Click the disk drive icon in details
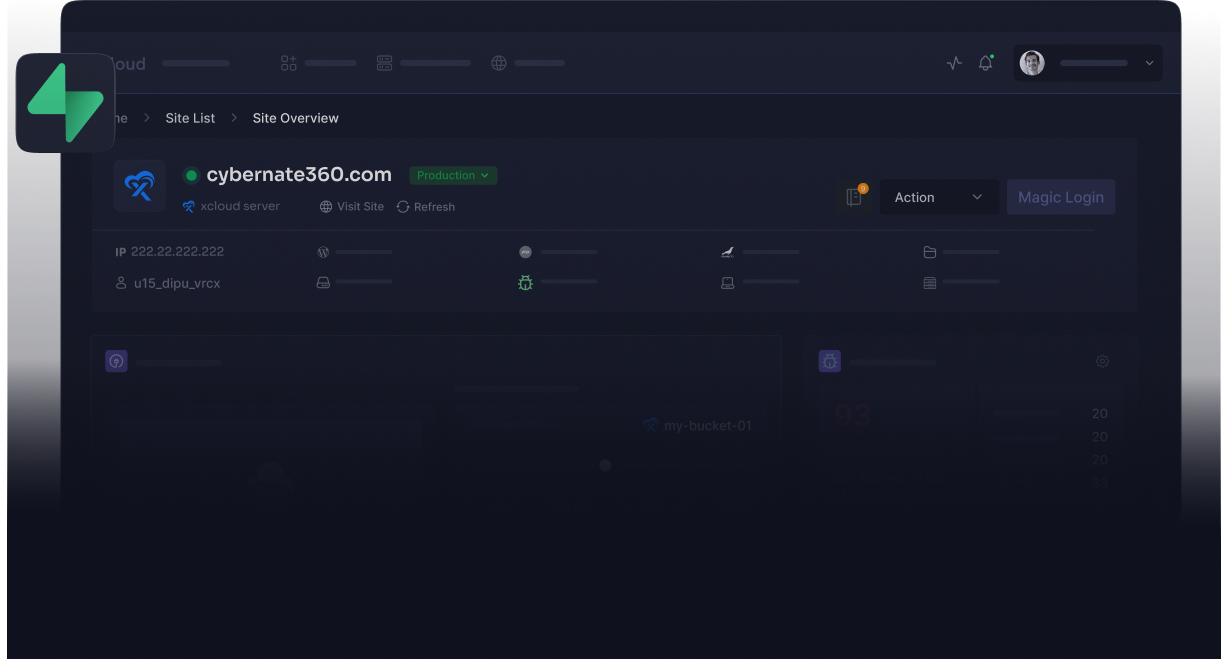The image size is (1222, 659). point(323,283)
